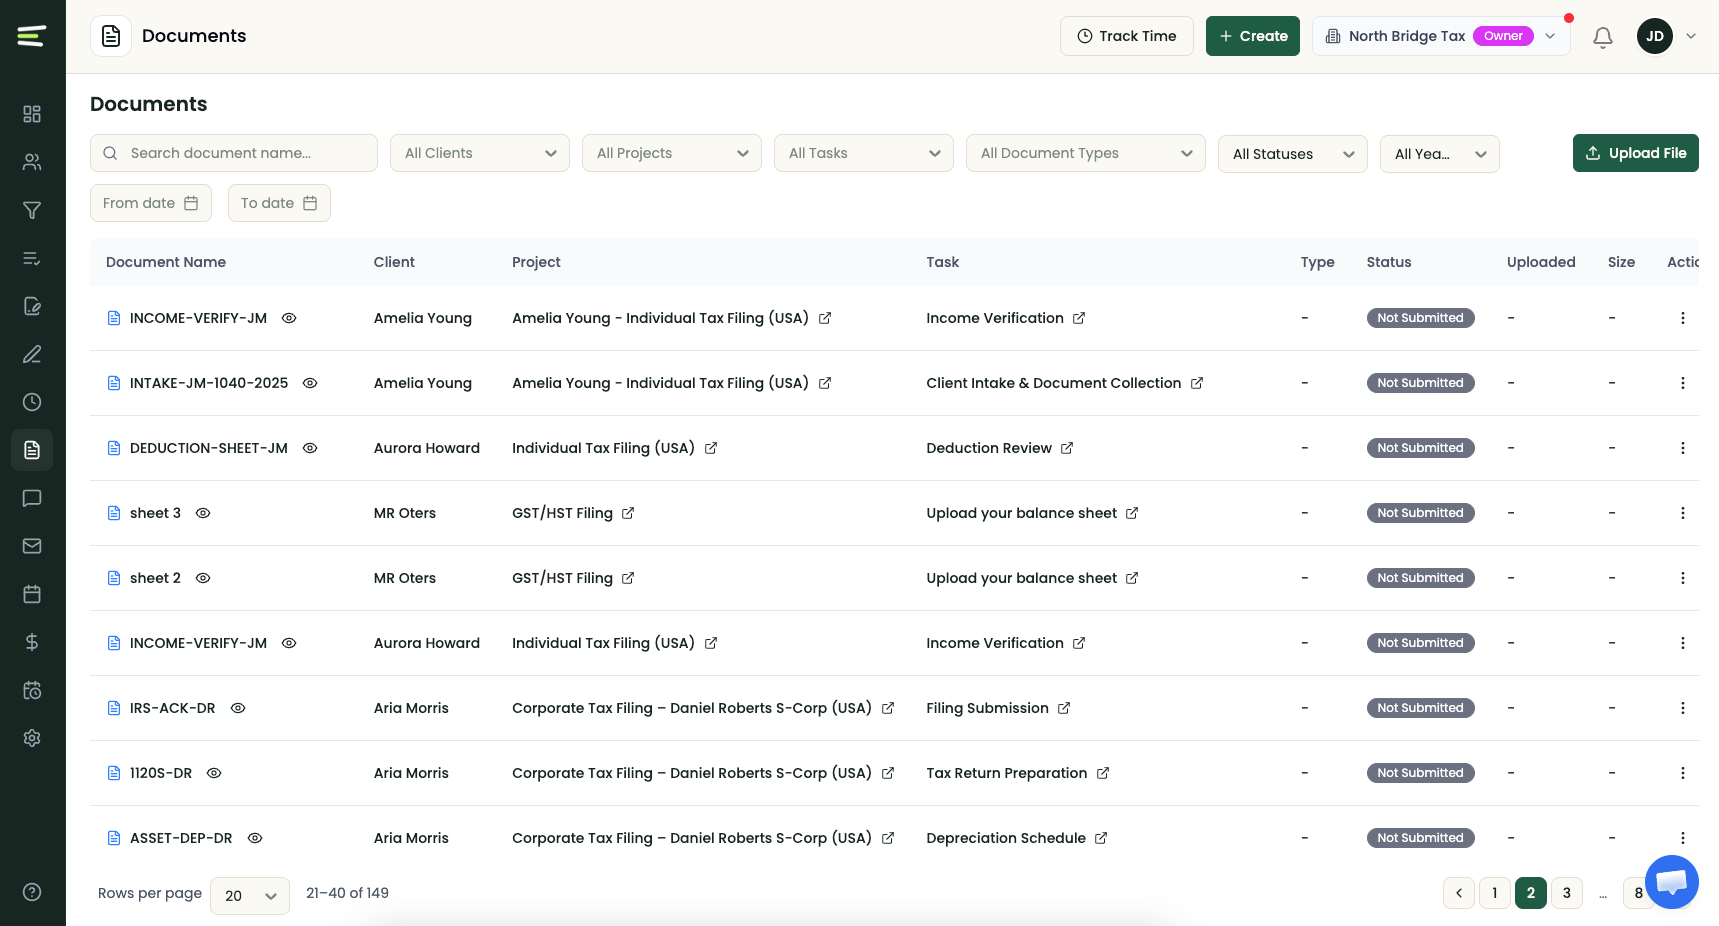Expand the All Tasks filter dropdown
The height and width of the screenshot is (926, 1719).
[x=864, y=153]
